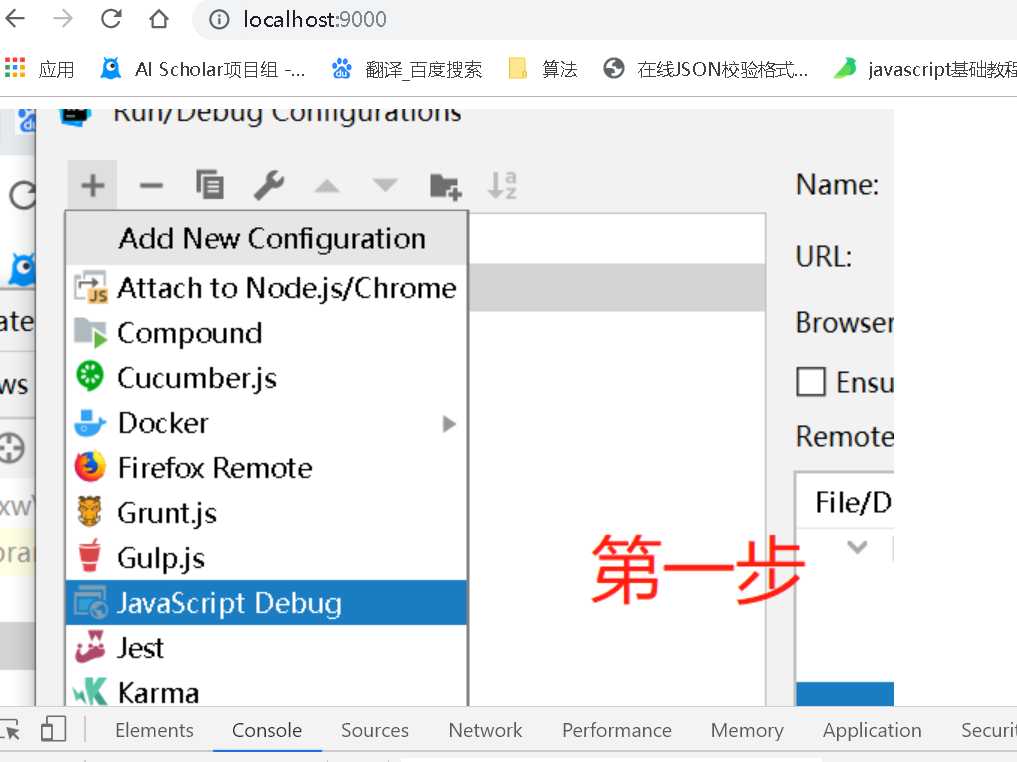
Task: Open AI Scholar项目组 bookmark
Action: pyautogui.click(x=203, y=69)
